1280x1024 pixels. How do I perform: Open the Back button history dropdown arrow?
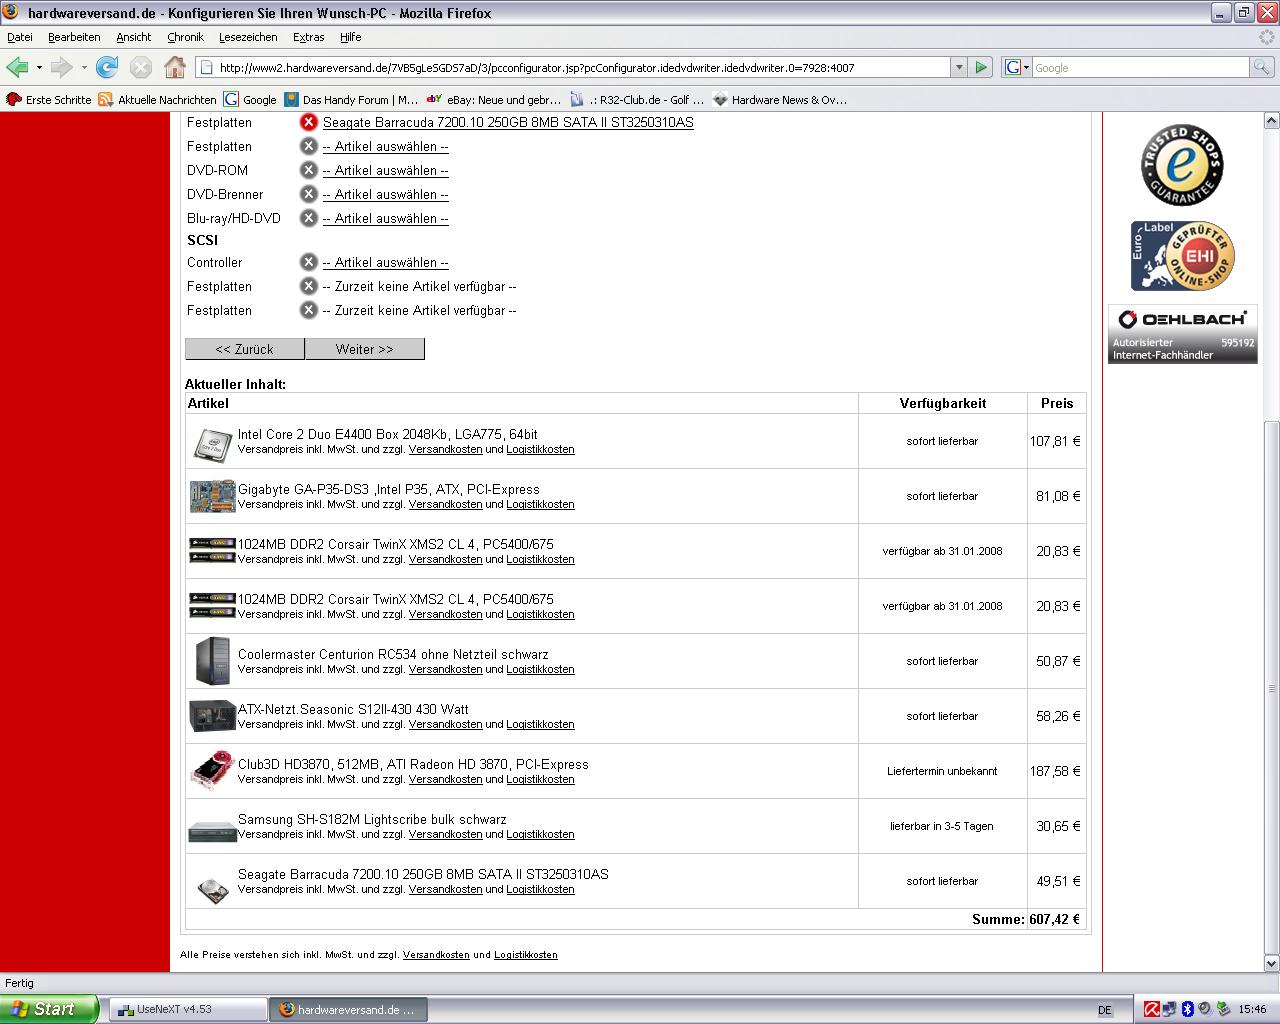tap(39, 68)
